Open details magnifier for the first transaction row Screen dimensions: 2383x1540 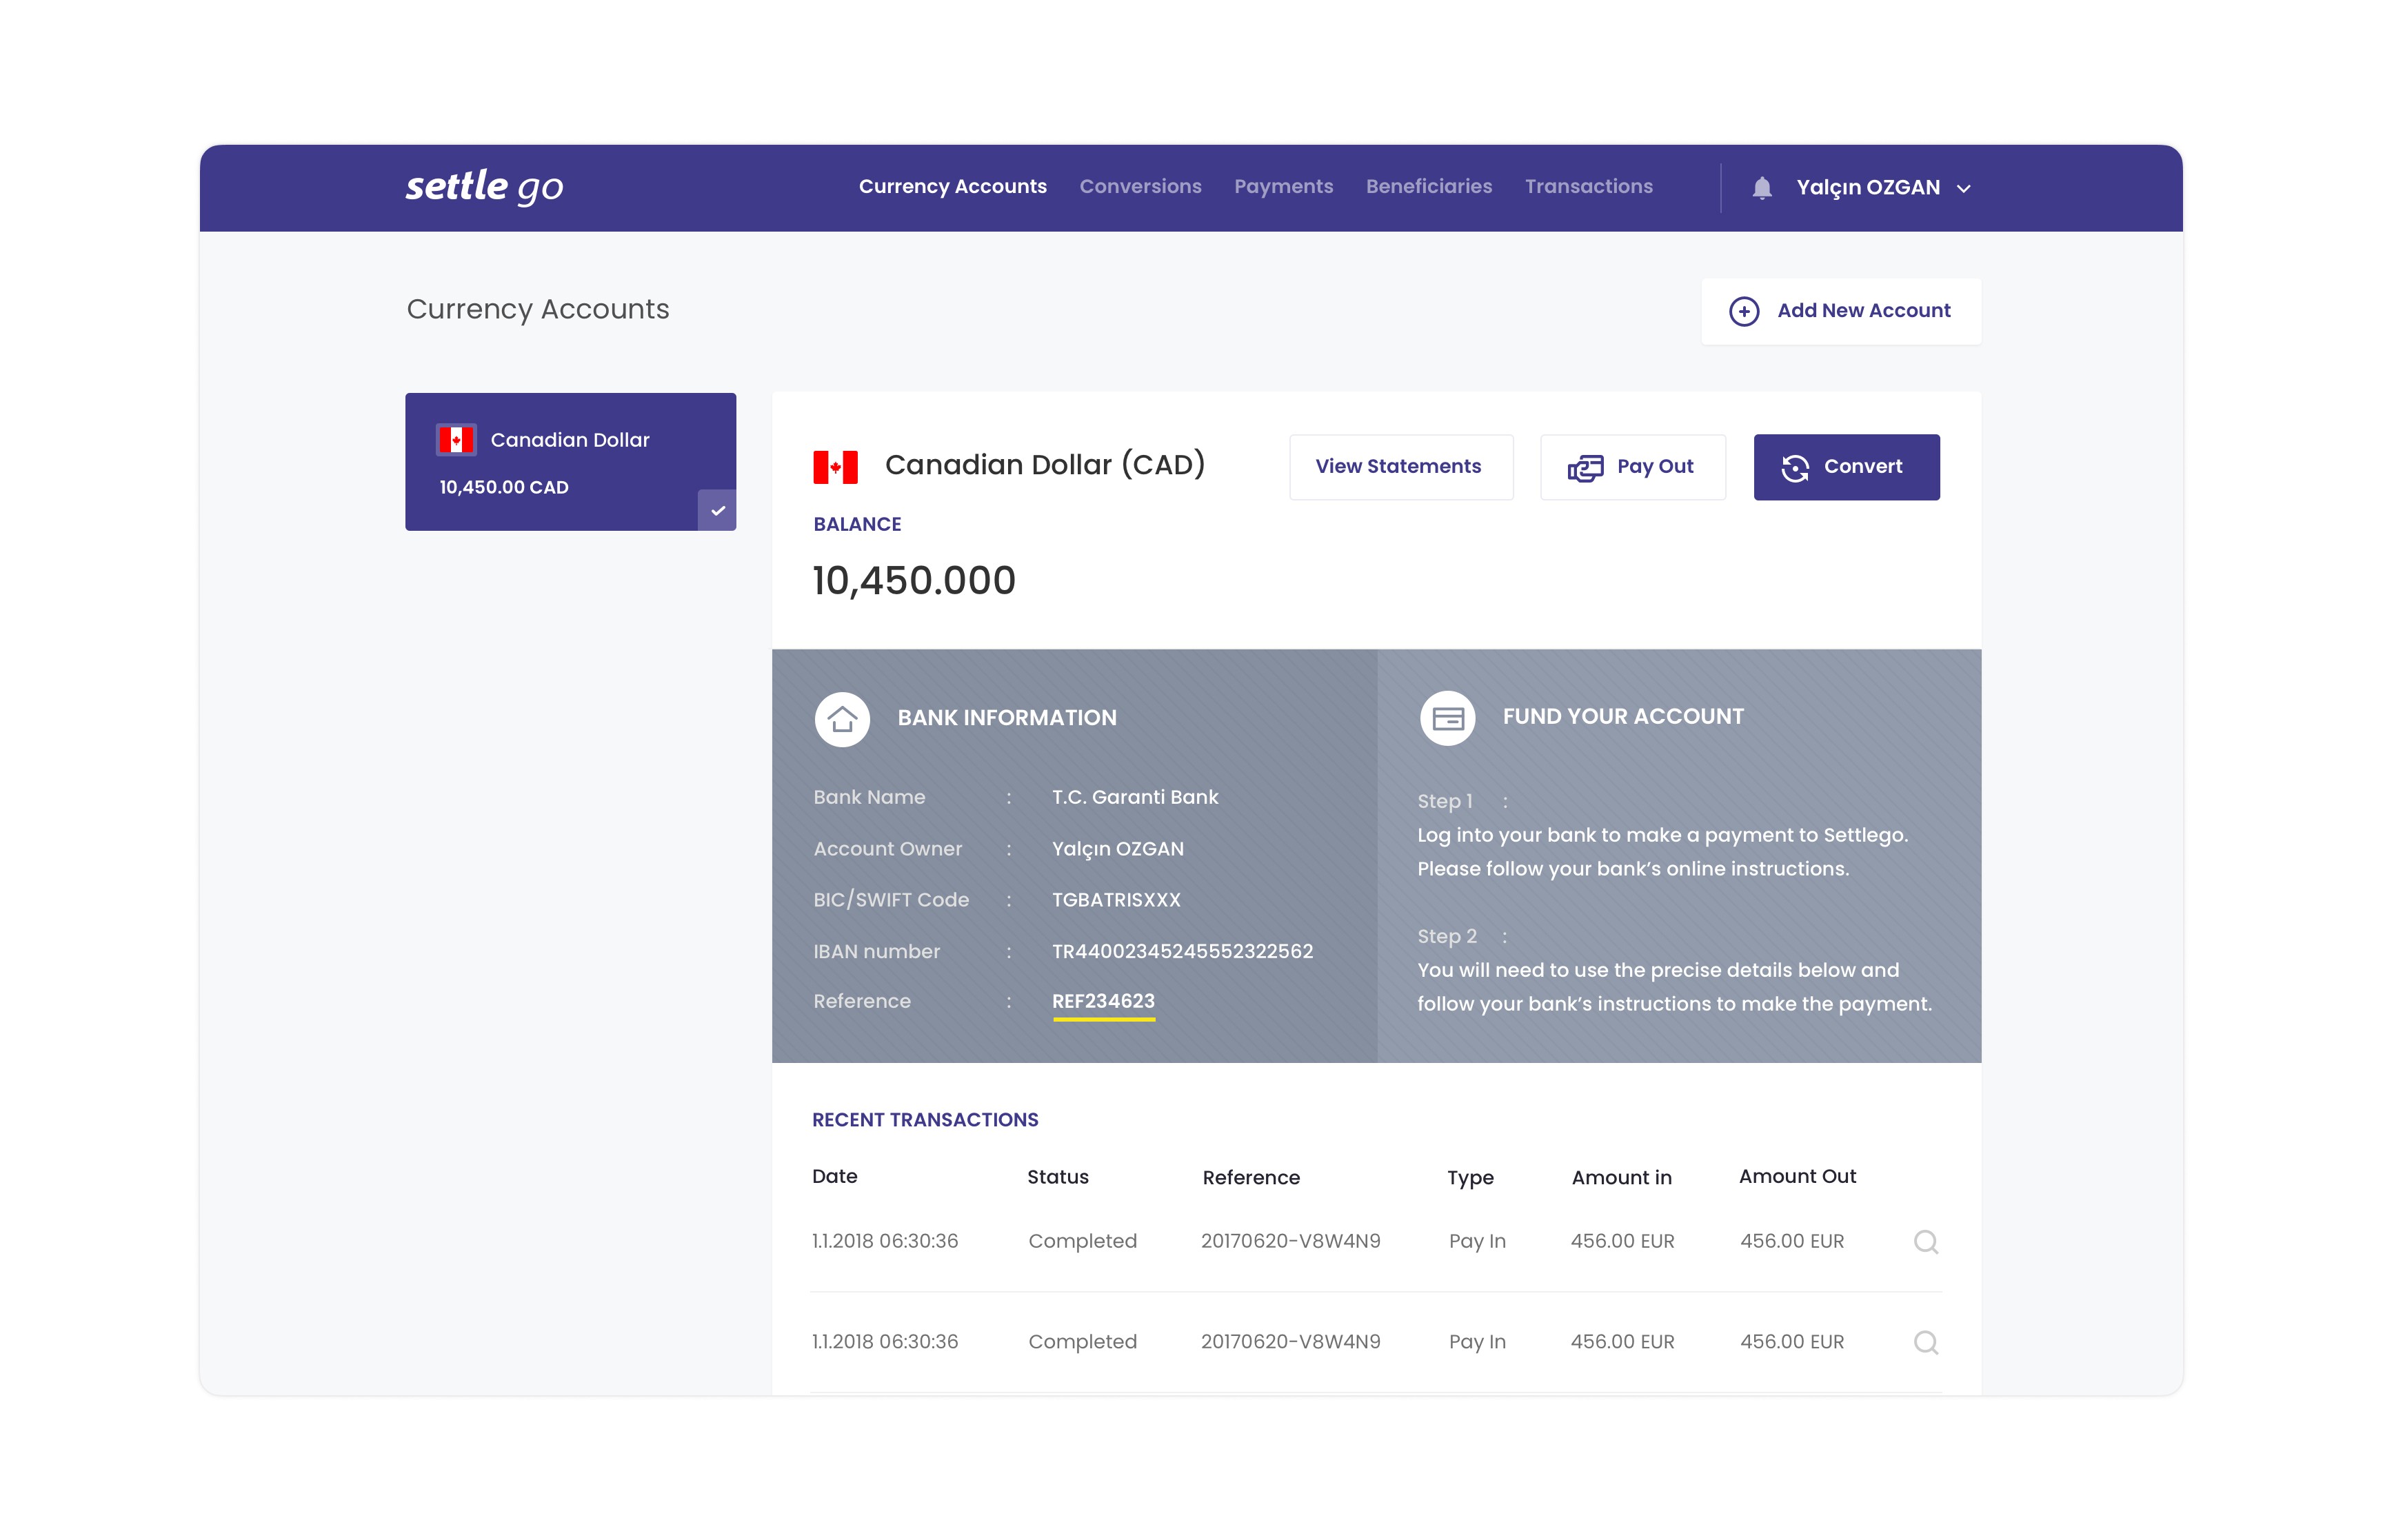pos(1925,1242)
